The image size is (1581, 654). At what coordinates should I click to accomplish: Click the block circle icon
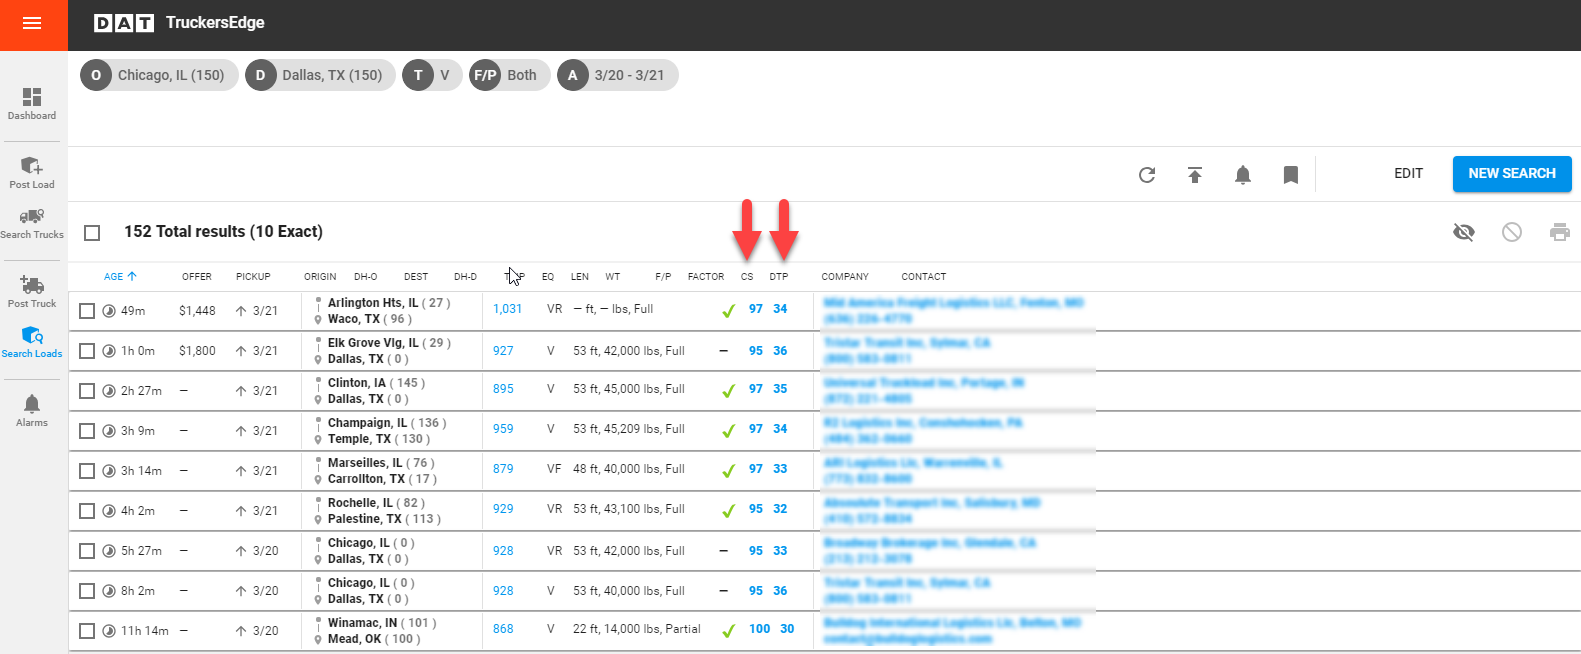click(1512, 232)
